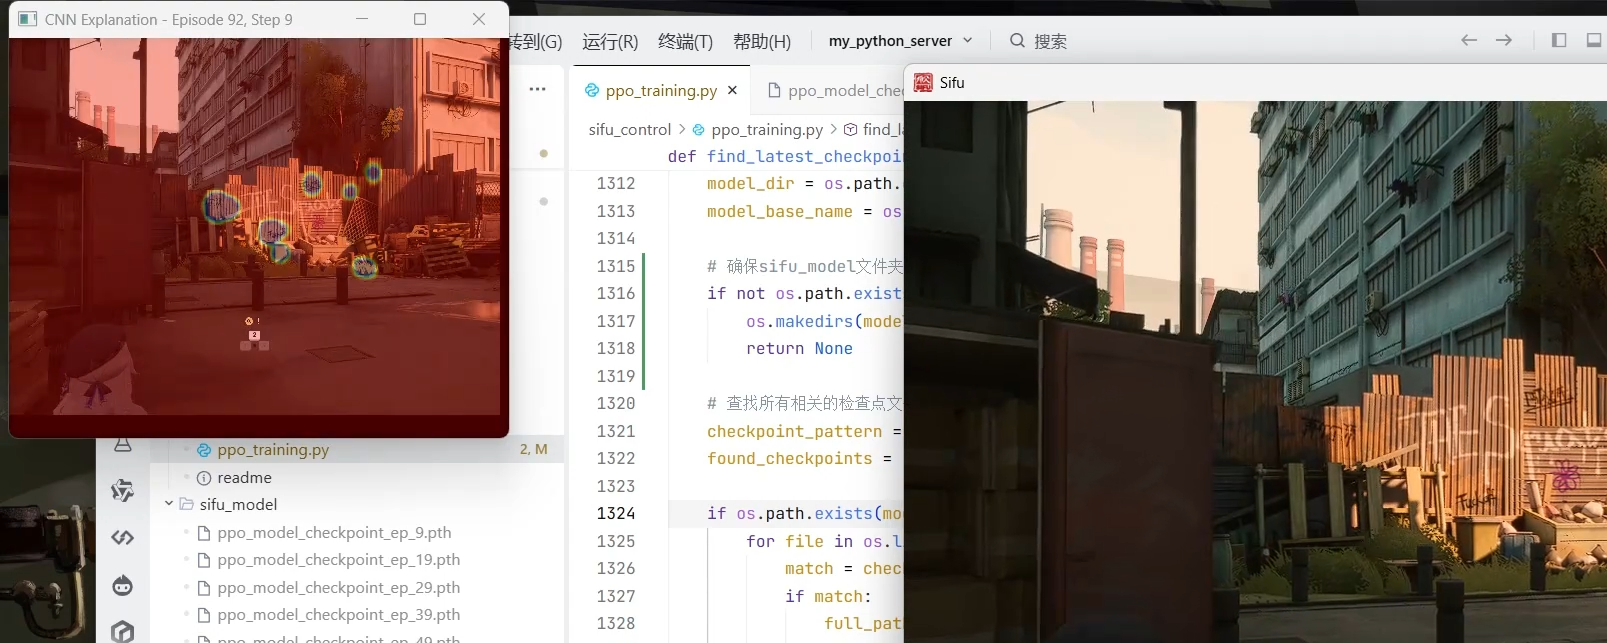Open ppo_model_checkpoint_ep_19.pth file
This screenshot has width=1607, height=643.
[357, 559]
